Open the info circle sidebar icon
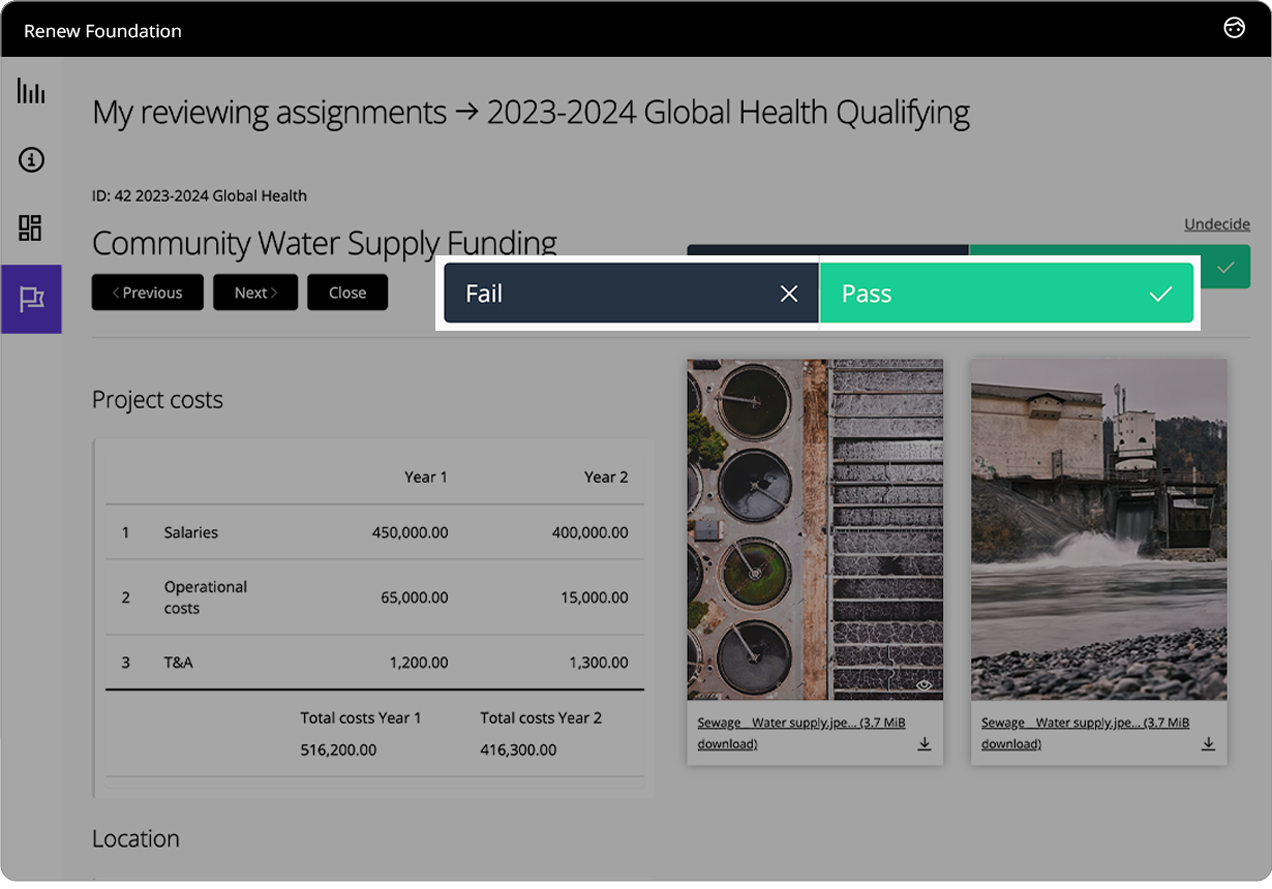This screenshot has height=889, width=1272. pyautogui.click(x=31, y=160)
